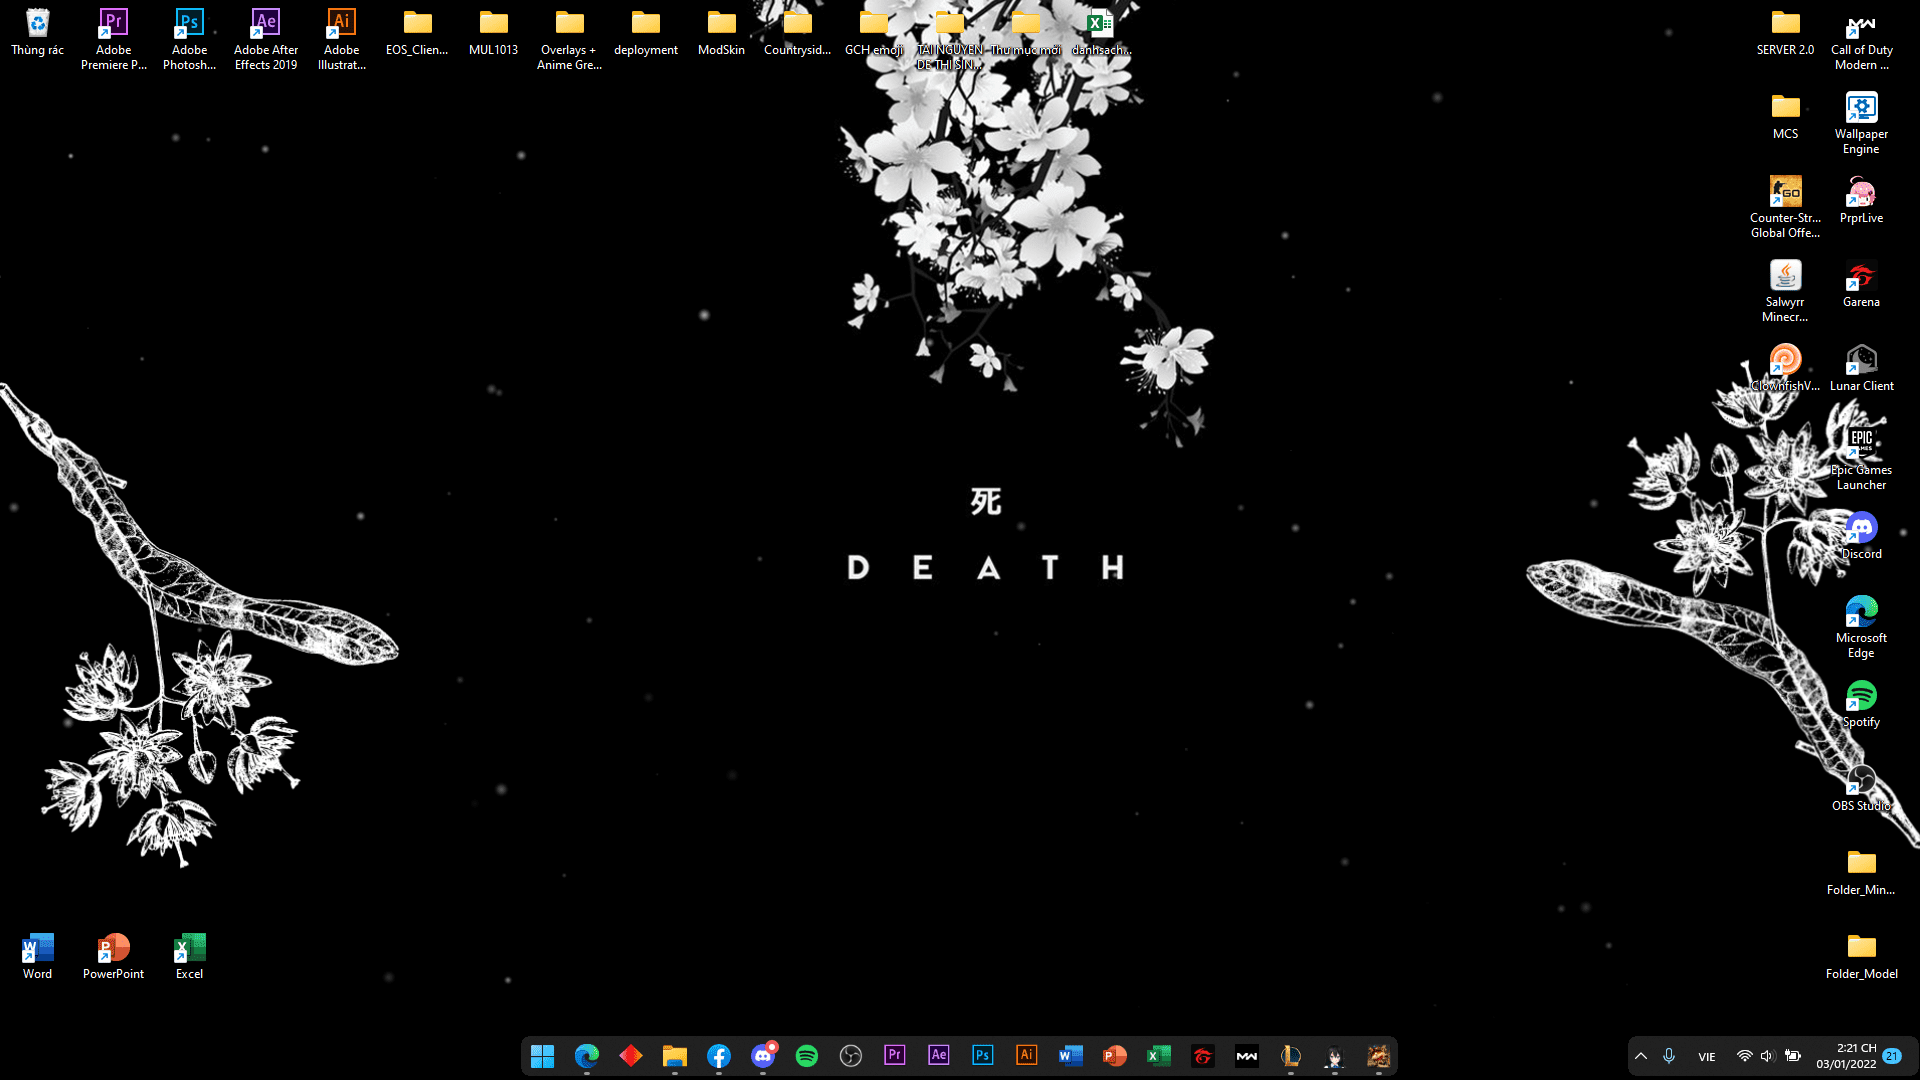Launch Counter-Strike Global Offensive shortcut
This screenshot has width=1920, height=1080.
click(x=1785, y=190)
